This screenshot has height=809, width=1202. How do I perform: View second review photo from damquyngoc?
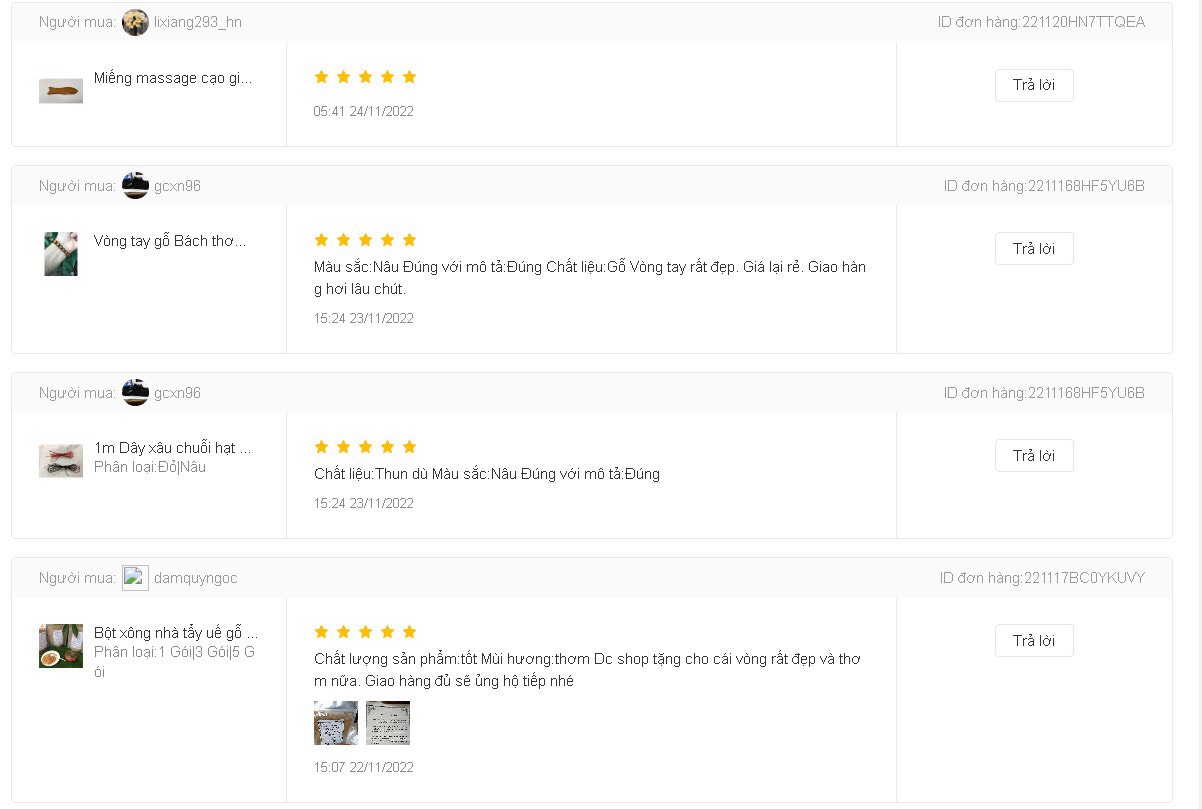[x=388, y=723]
